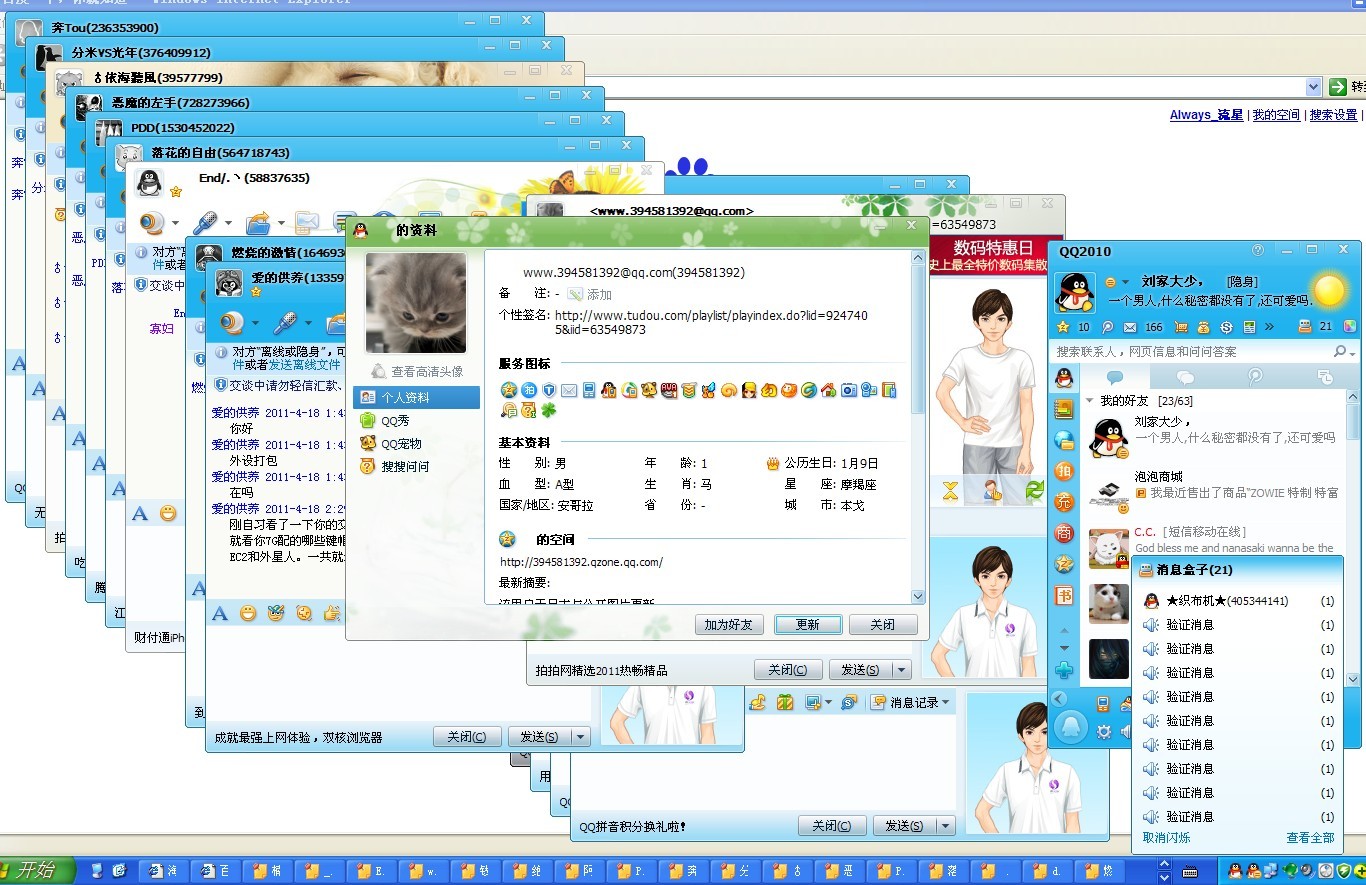Open search dropdown magnifier in QQ2010
This screenshot has width=1366, height=885.
[x=1344, y=352]
